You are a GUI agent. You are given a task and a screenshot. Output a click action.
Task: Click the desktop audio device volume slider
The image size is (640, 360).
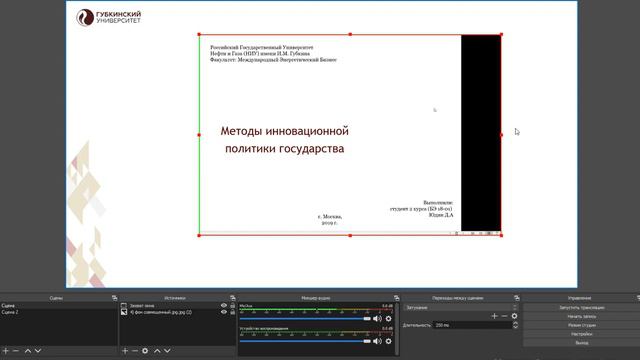[305, 341]
